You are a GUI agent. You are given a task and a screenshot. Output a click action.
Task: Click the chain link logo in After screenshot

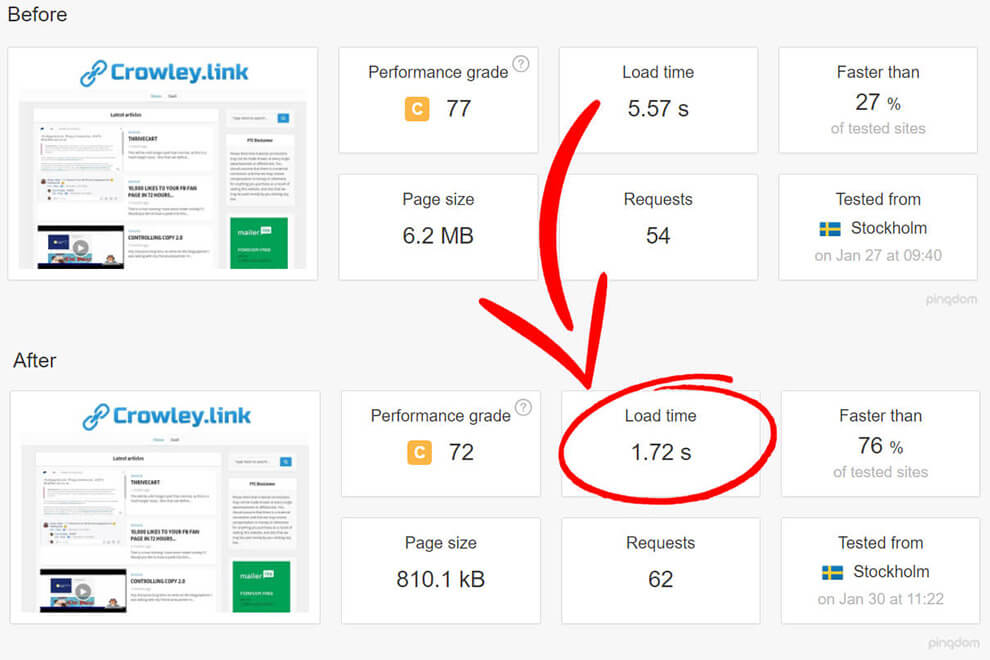96,416
